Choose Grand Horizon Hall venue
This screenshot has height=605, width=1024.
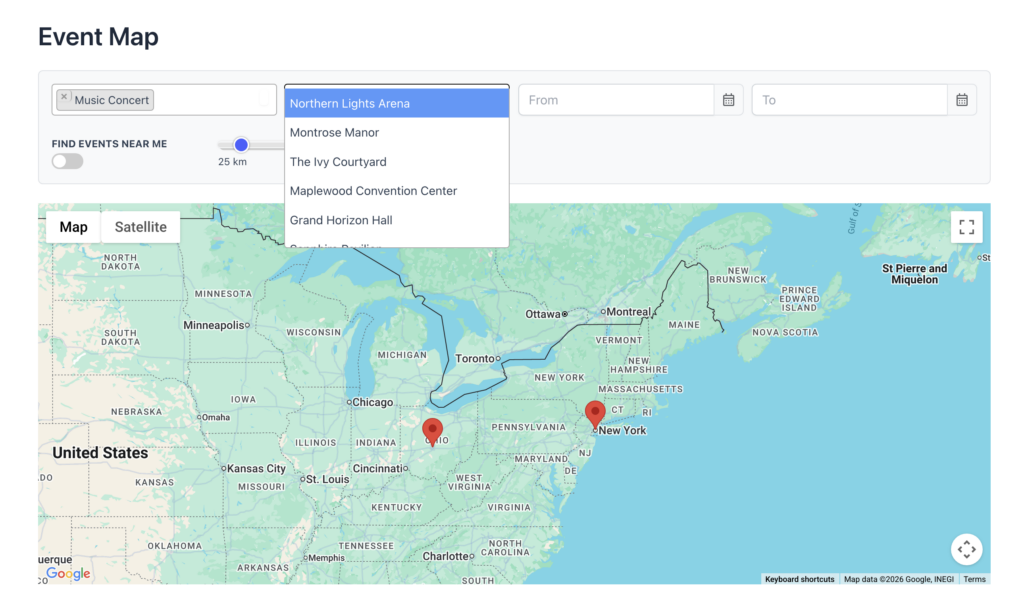[396, 220]
